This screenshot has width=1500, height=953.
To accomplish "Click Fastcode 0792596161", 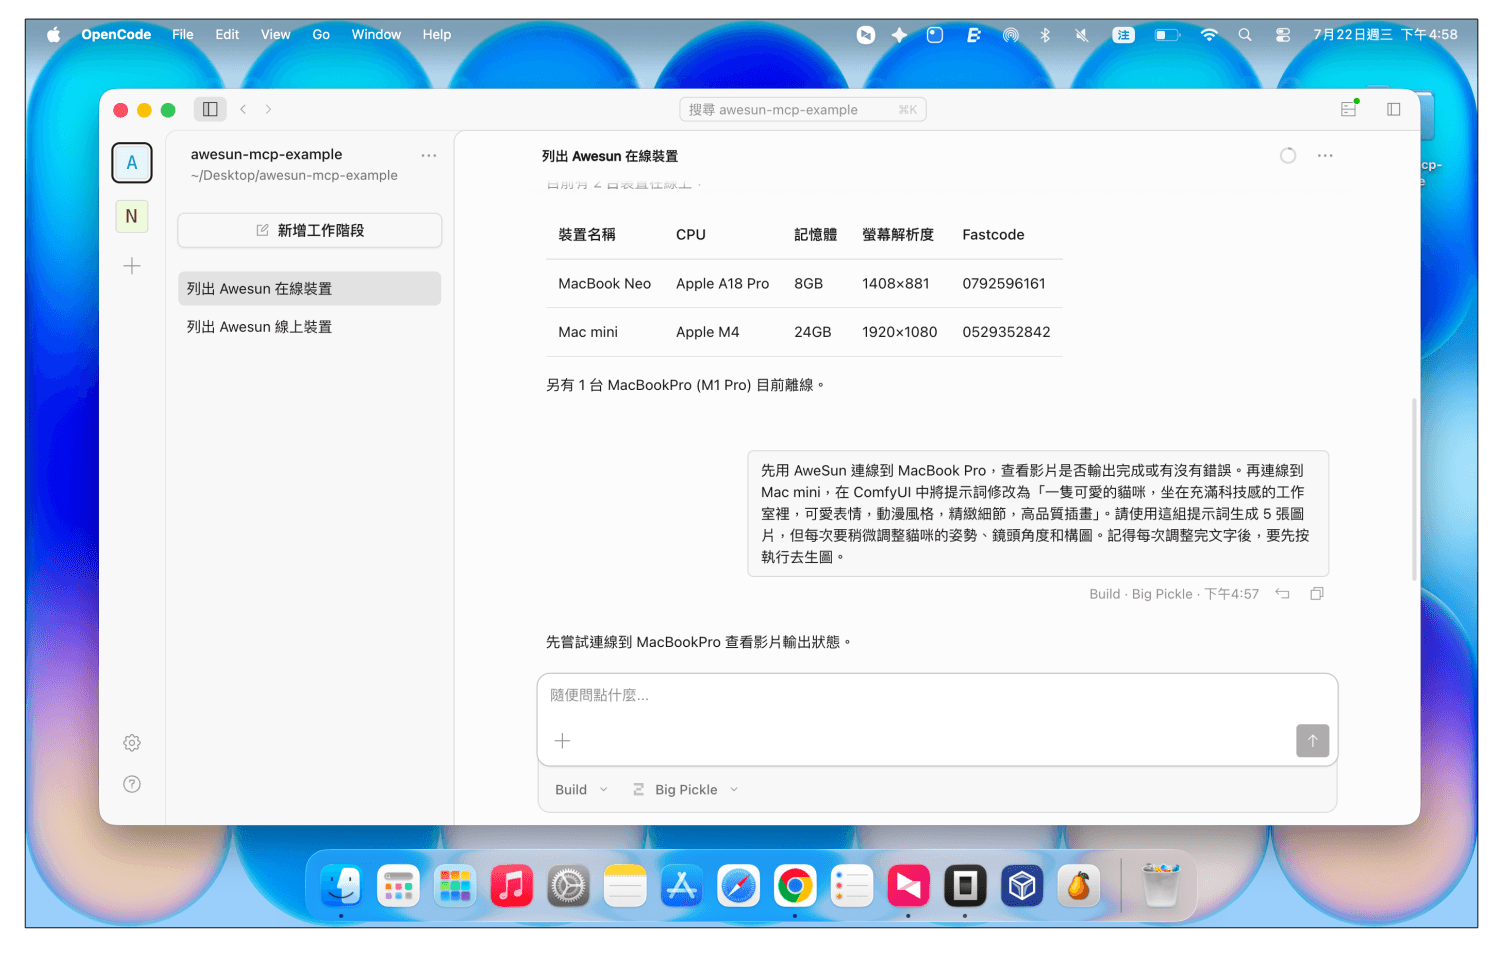I will [x=1004, y=284].
